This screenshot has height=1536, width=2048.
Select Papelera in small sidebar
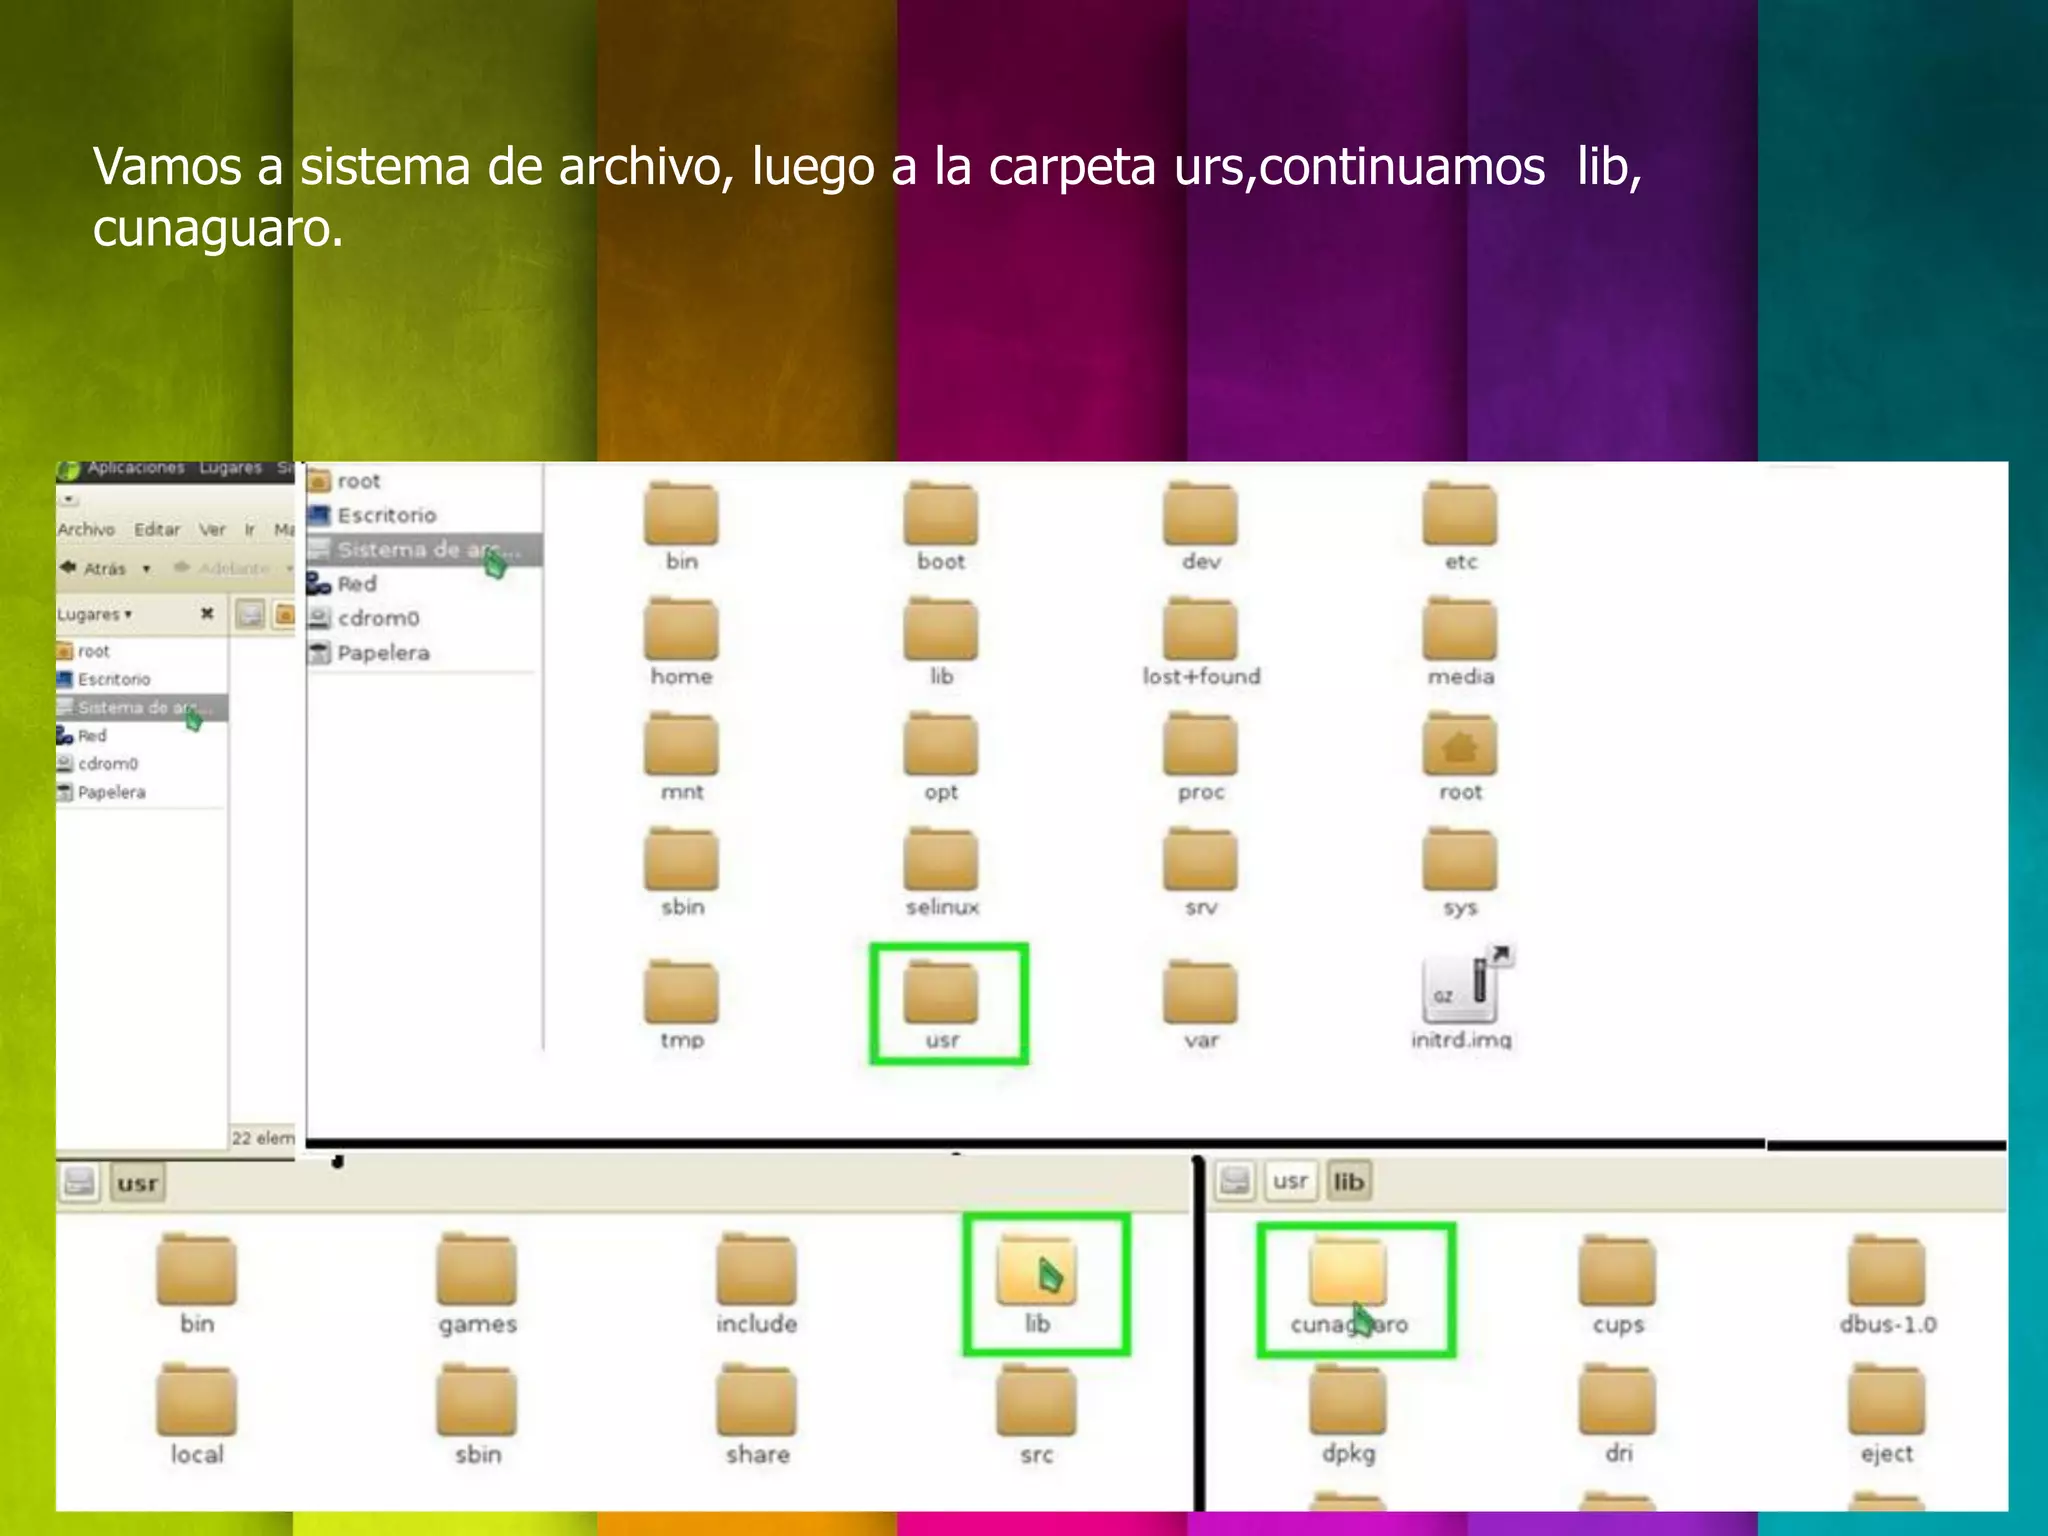[x=142, y=792]
